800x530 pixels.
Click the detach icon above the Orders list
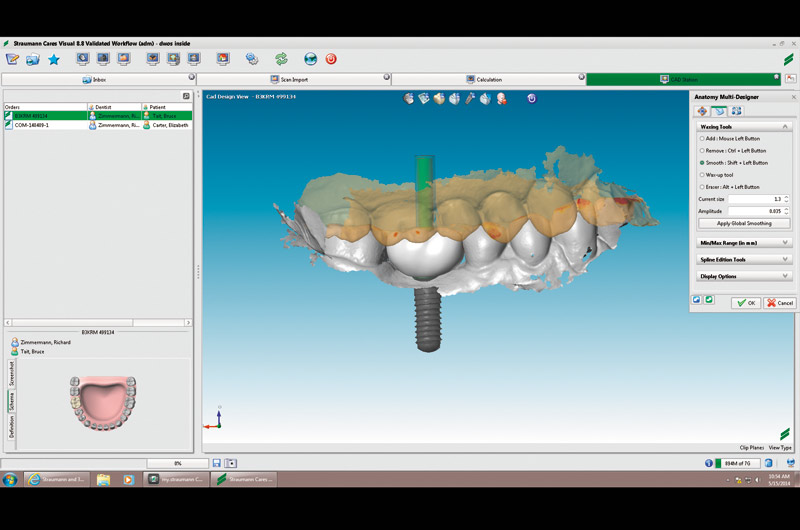(x=186, y=96)
